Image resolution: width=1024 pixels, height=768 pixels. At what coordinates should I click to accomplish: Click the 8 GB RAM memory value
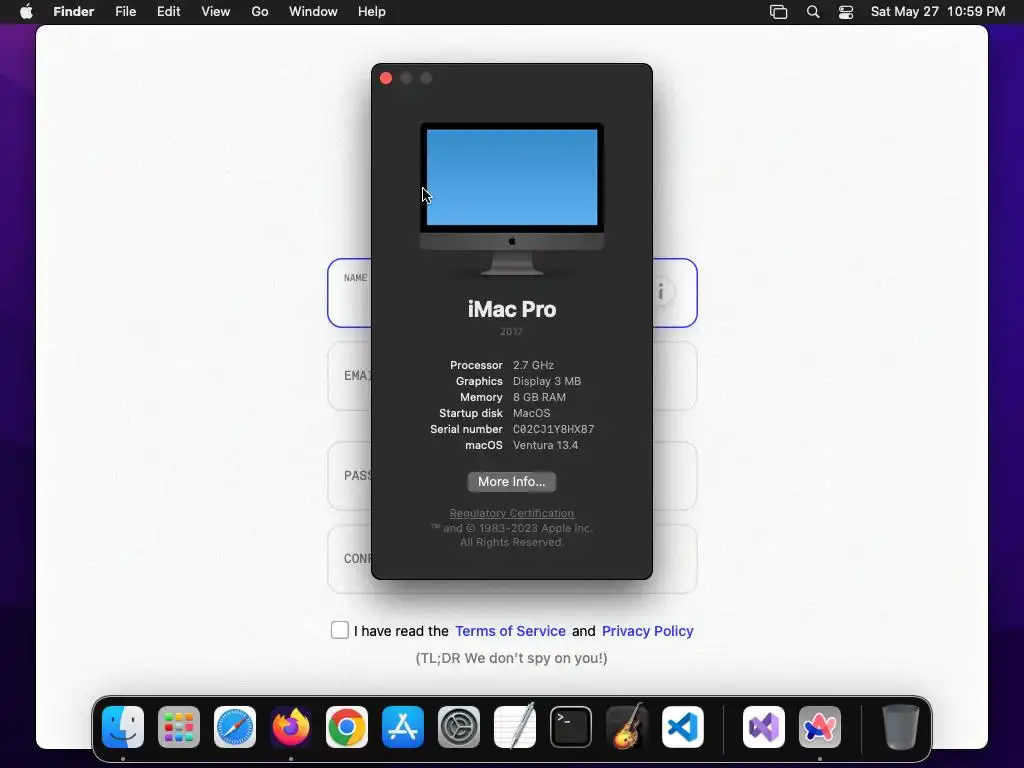[539, 397]
